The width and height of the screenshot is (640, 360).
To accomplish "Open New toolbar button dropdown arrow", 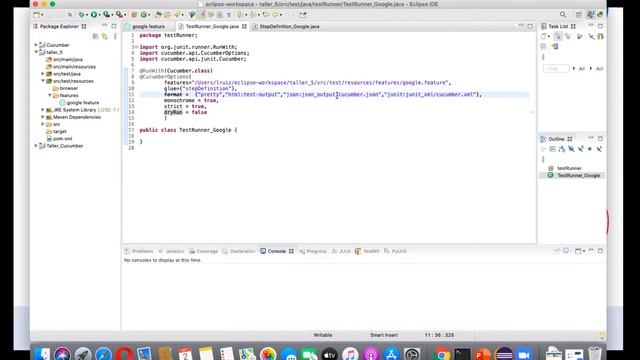I will pos(42,15).
